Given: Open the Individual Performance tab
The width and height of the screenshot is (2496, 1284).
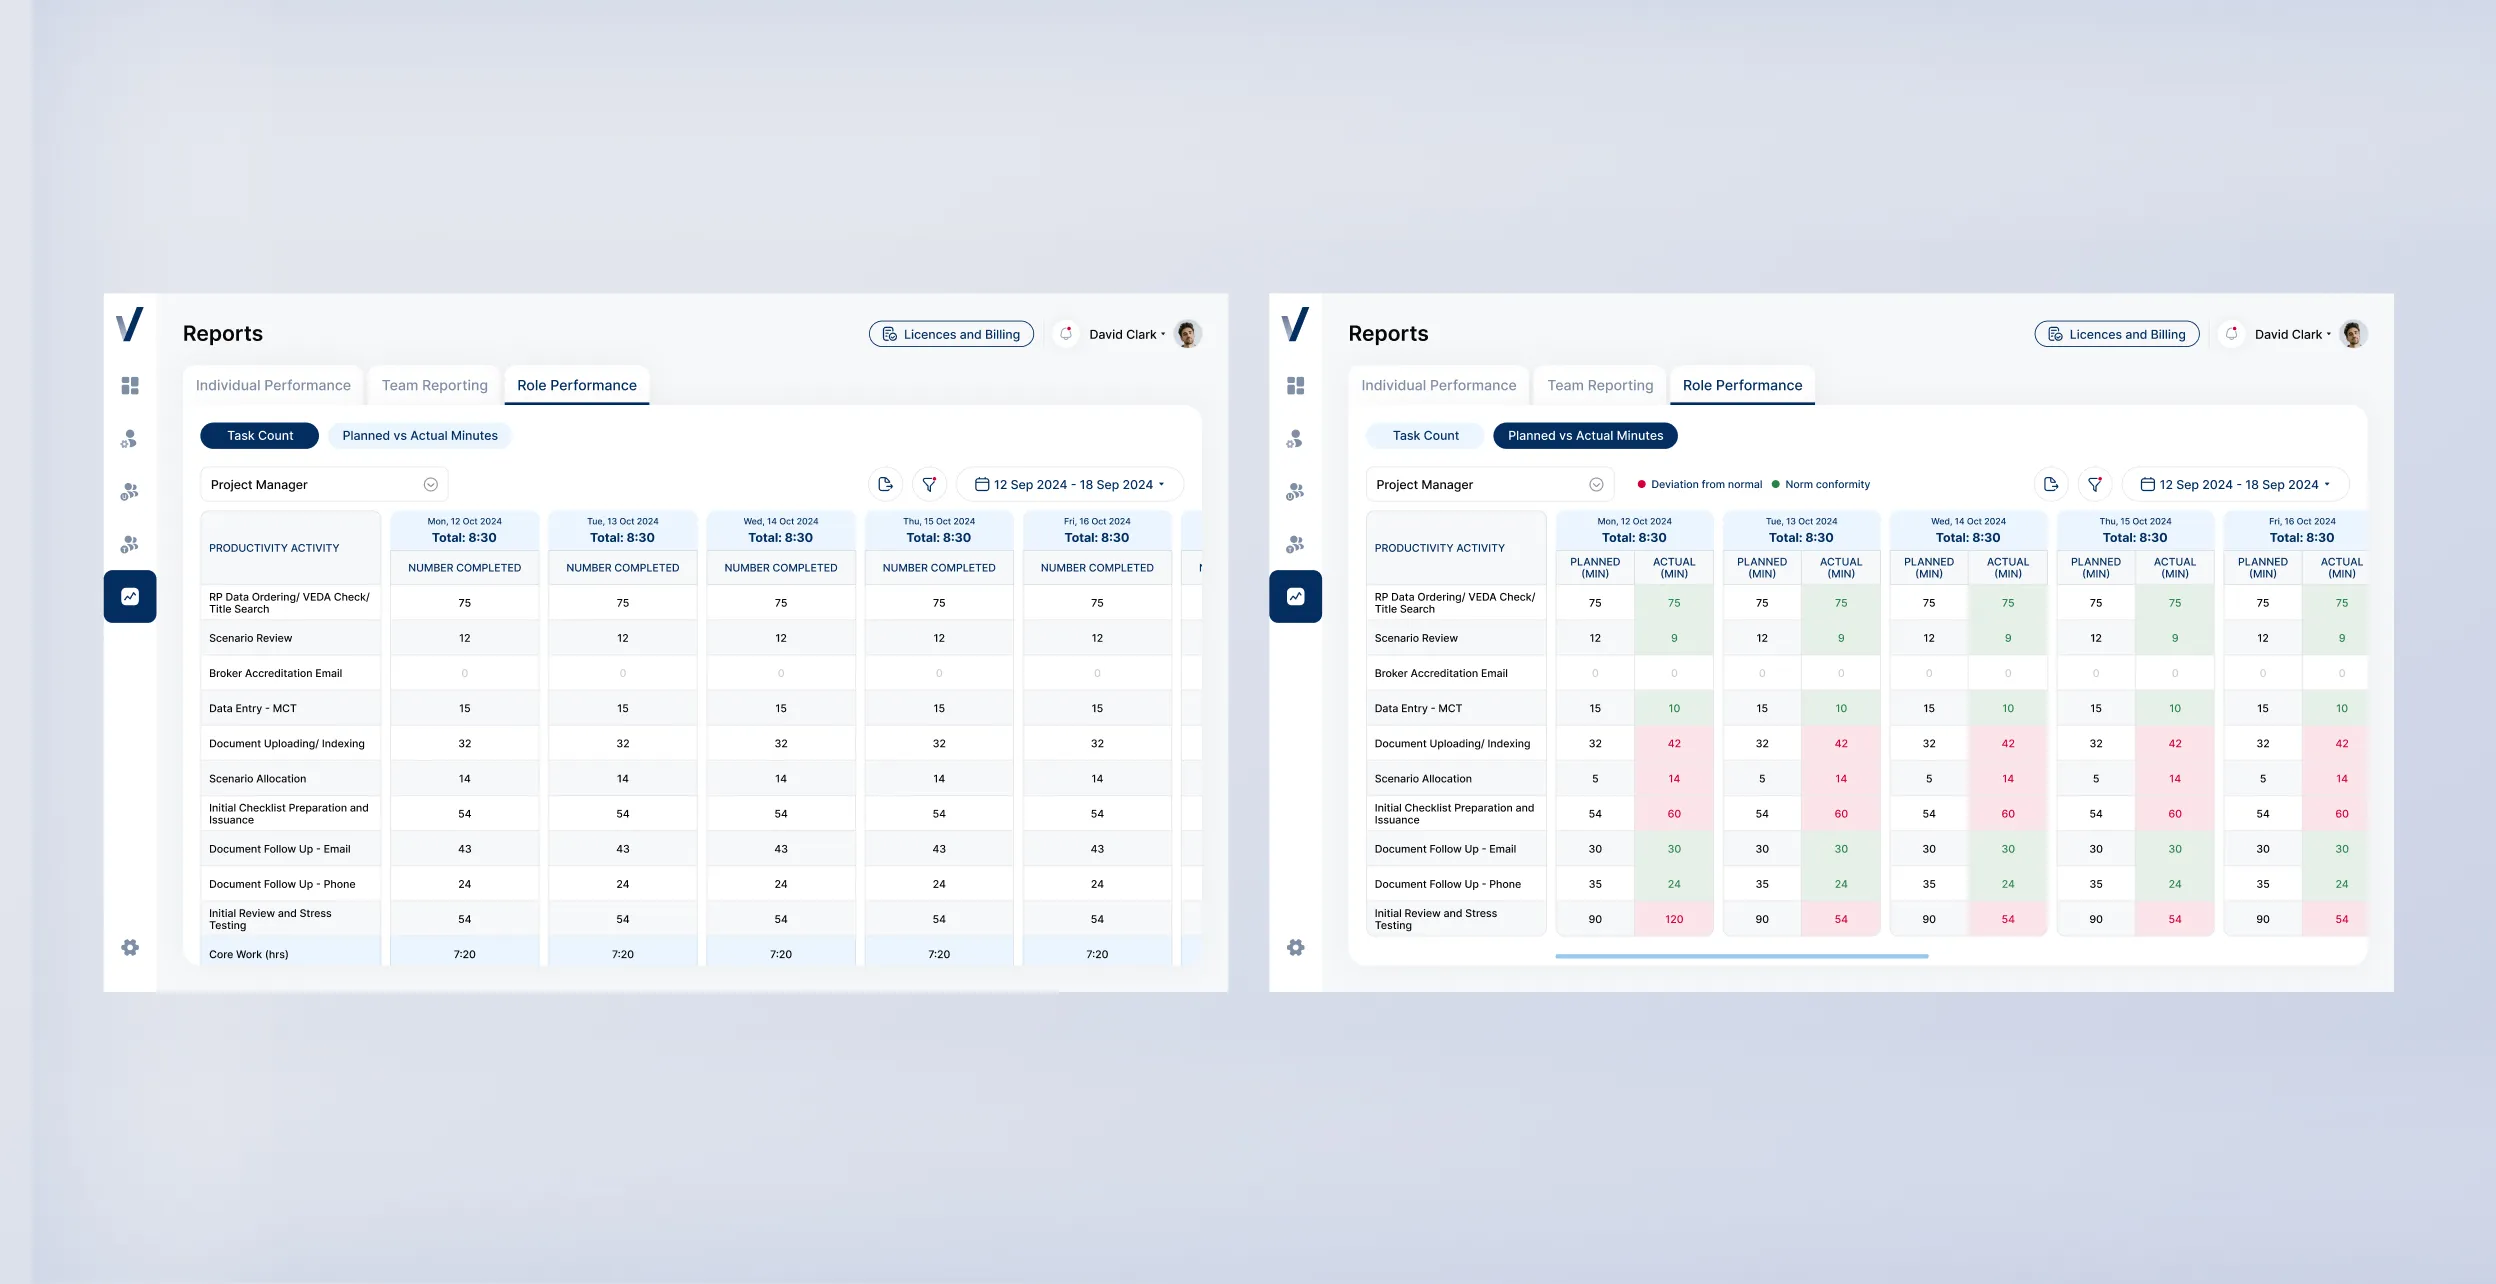Looking at the screenshot, I should click(x=273, y=385).
